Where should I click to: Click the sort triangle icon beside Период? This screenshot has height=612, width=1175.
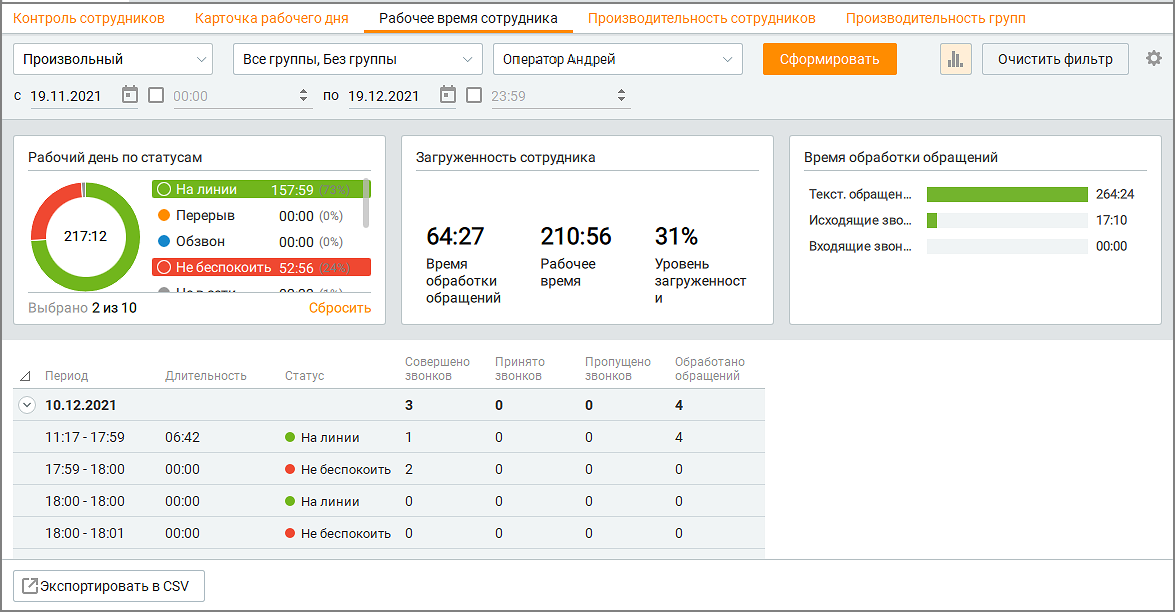click(x=25, y=376)
